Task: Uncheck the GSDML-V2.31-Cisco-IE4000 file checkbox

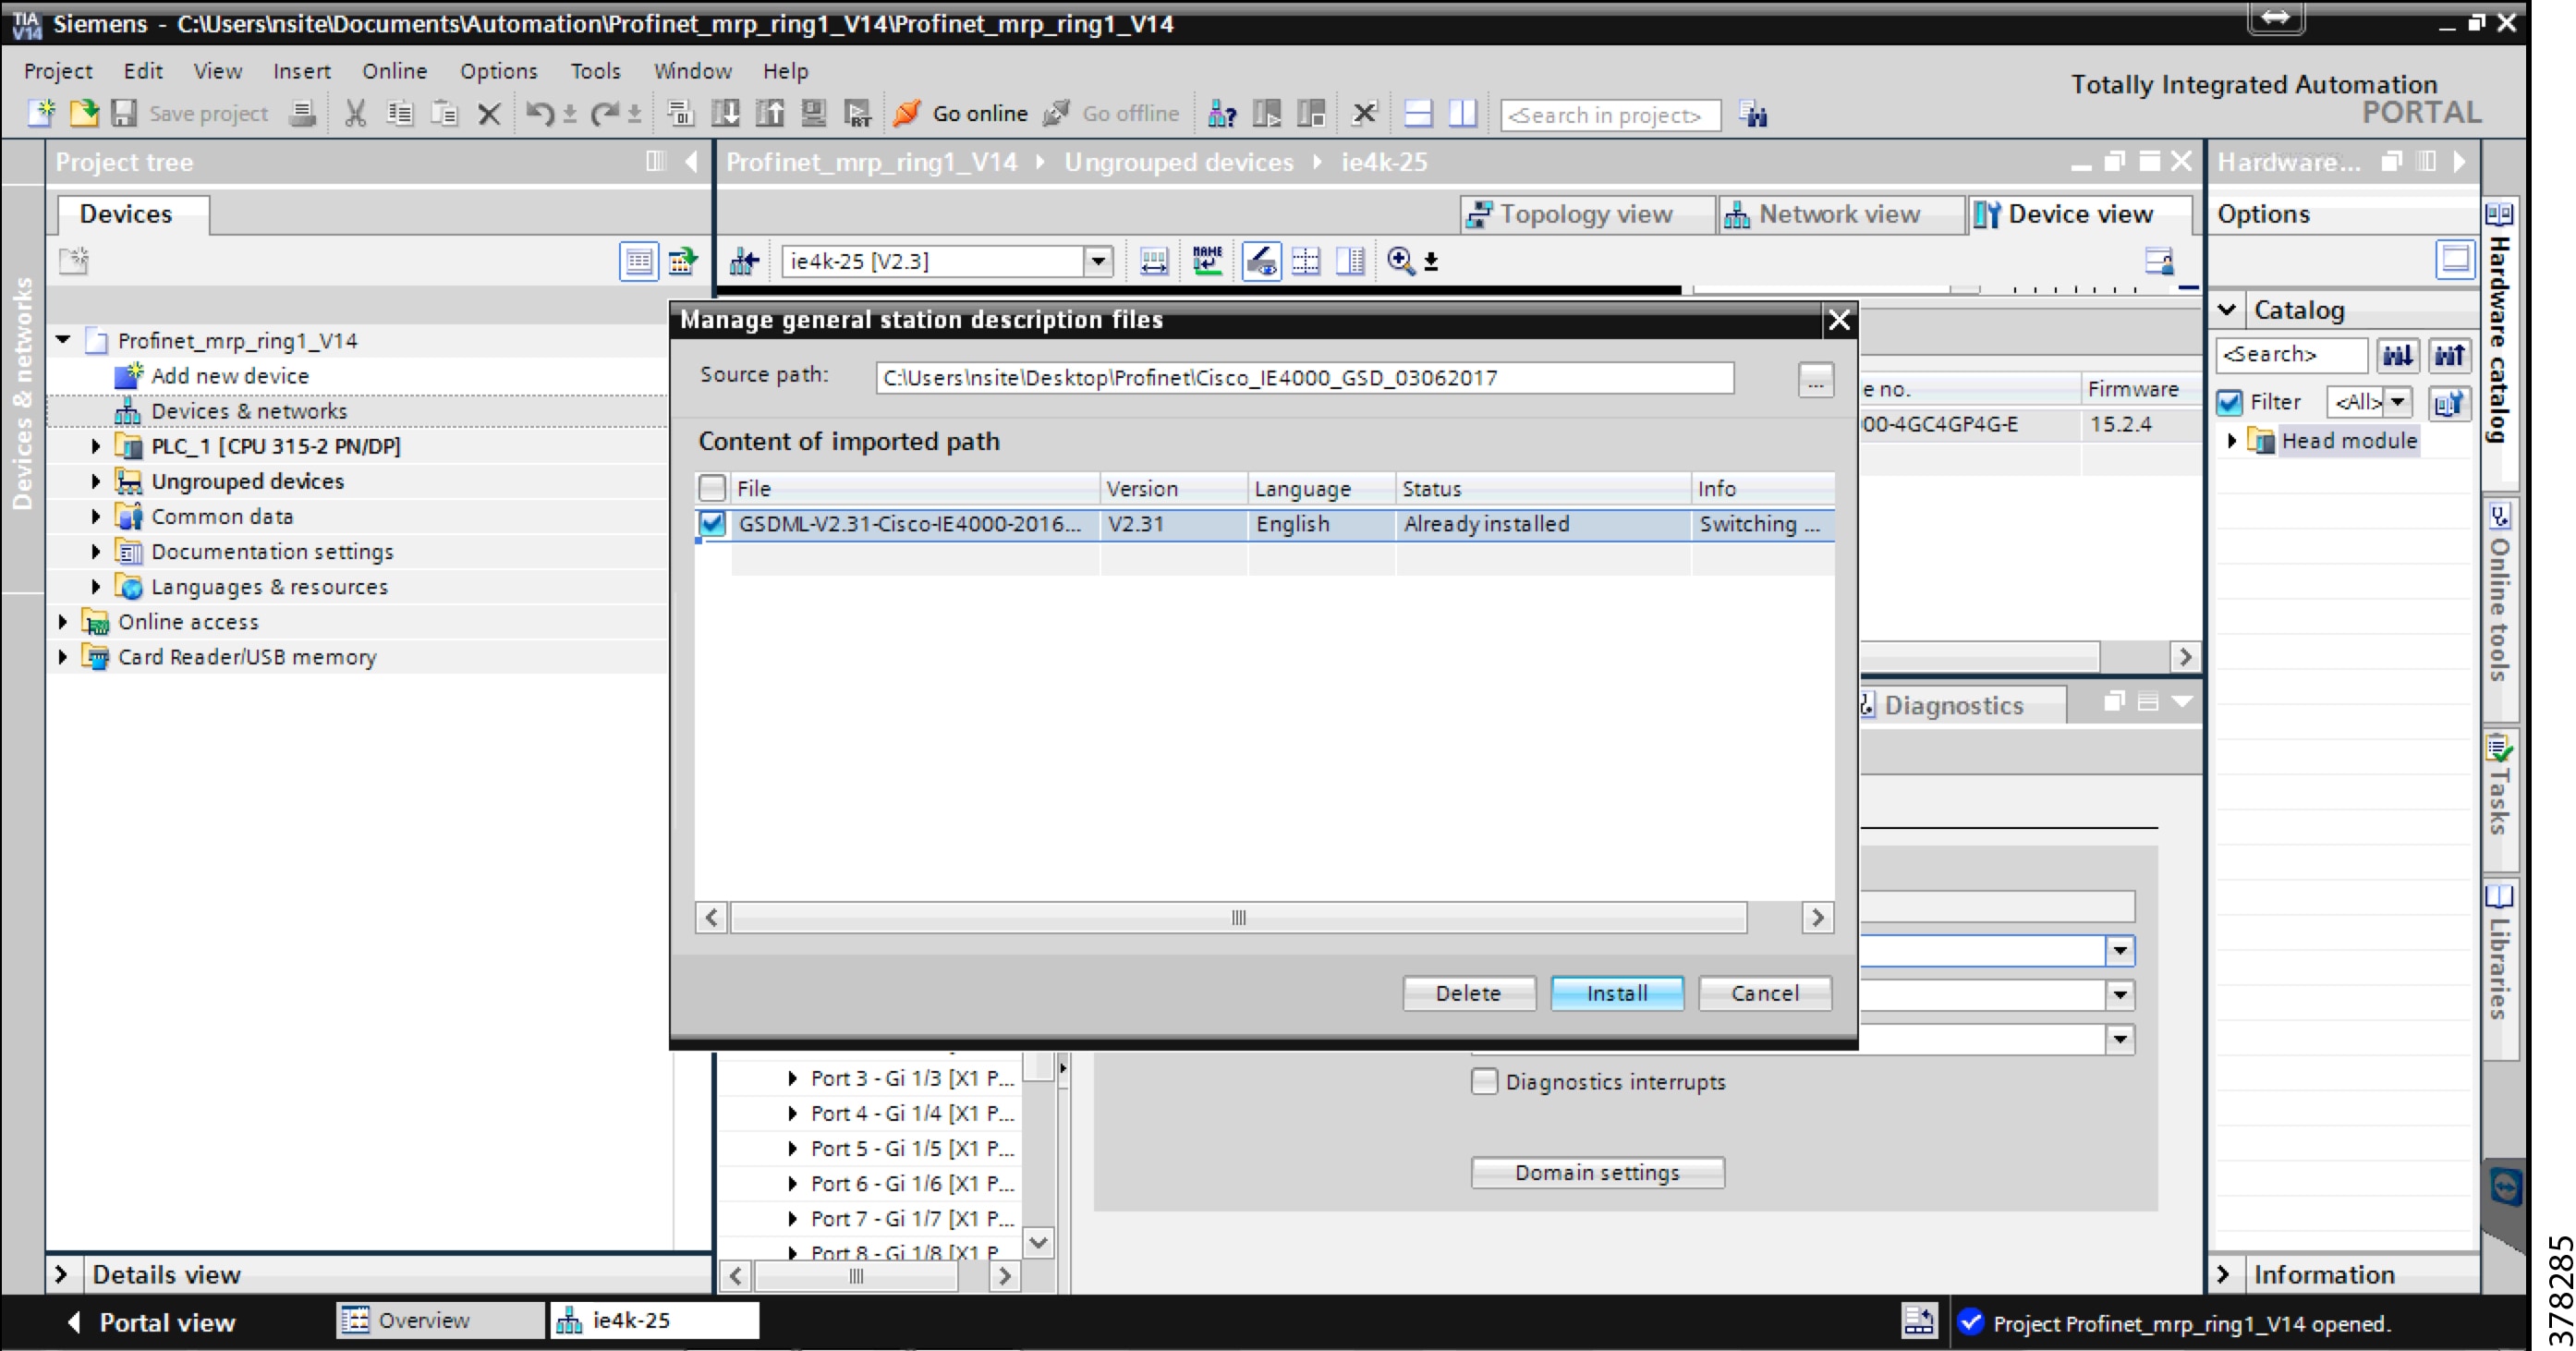Action: (712, 523)
